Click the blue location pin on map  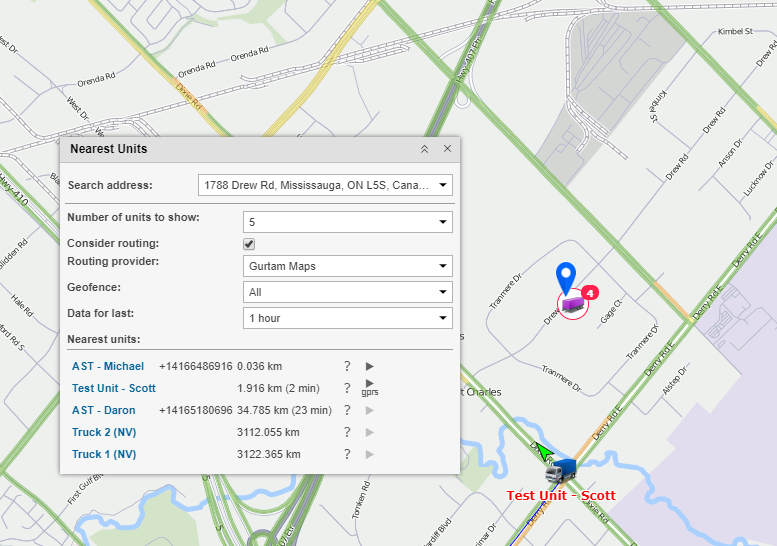566,275
